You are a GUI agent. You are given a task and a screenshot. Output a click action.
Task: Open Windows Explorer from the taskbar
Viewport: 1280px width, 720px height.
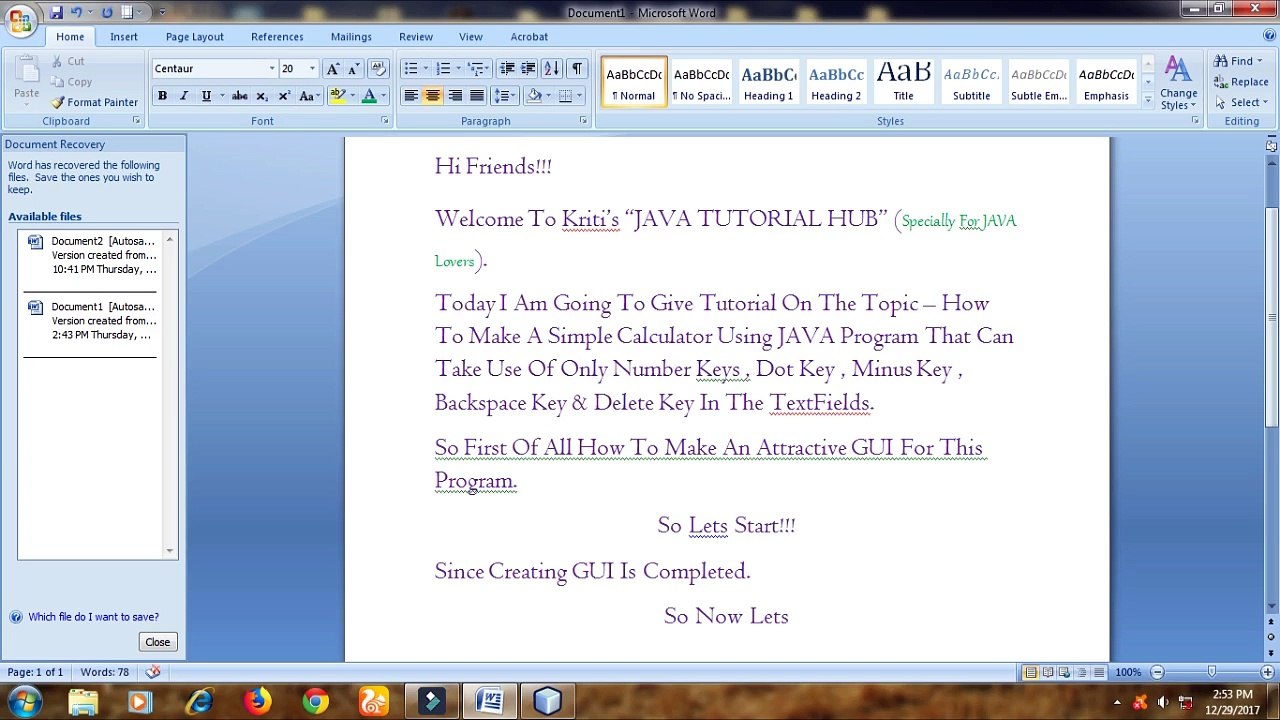pyautogui.click(x=83, y=701)
